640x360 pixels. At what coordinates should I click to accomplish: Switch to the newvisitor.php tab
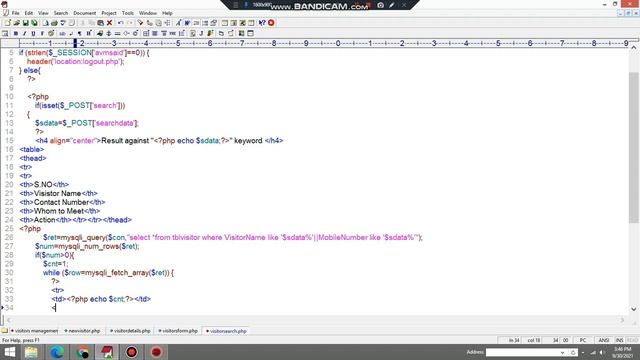point(82,331)
